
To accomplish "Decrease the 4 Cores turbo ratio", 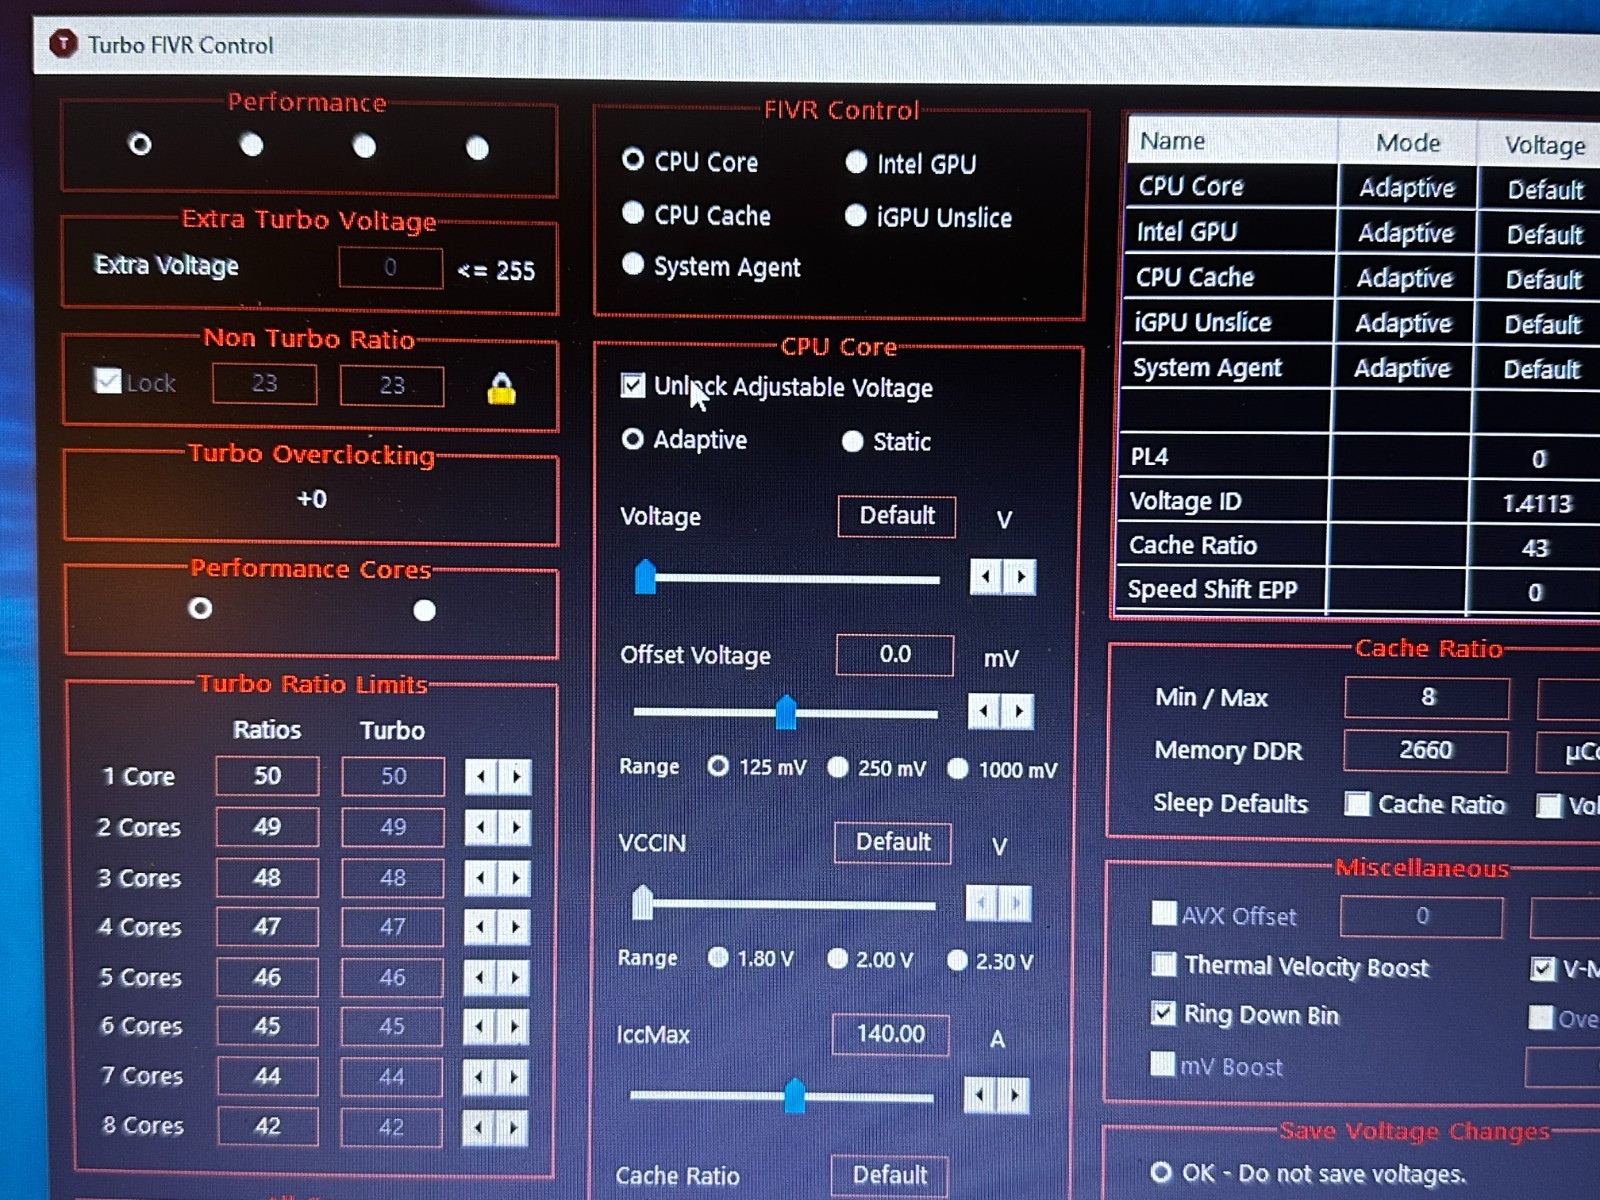I will pyautogui.click(x=480, y=927).
